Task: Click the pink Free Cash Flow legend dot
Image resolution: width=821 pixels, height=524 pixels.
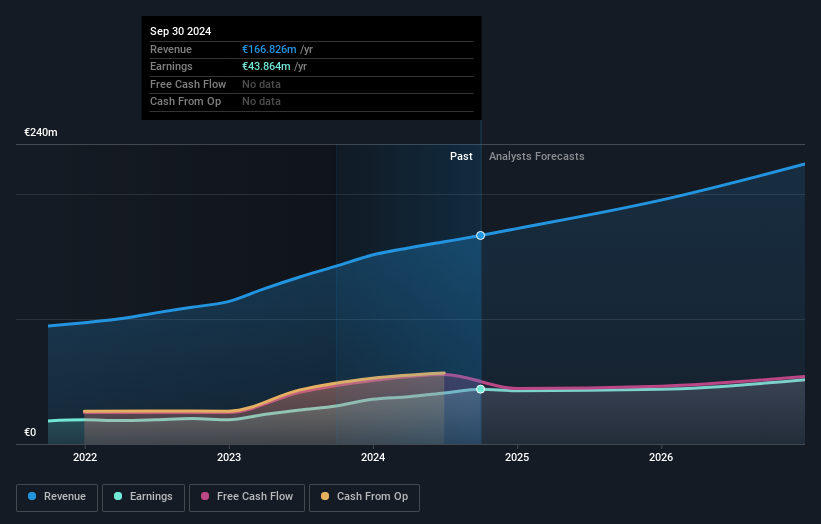Action: click(x=205, y=496)
